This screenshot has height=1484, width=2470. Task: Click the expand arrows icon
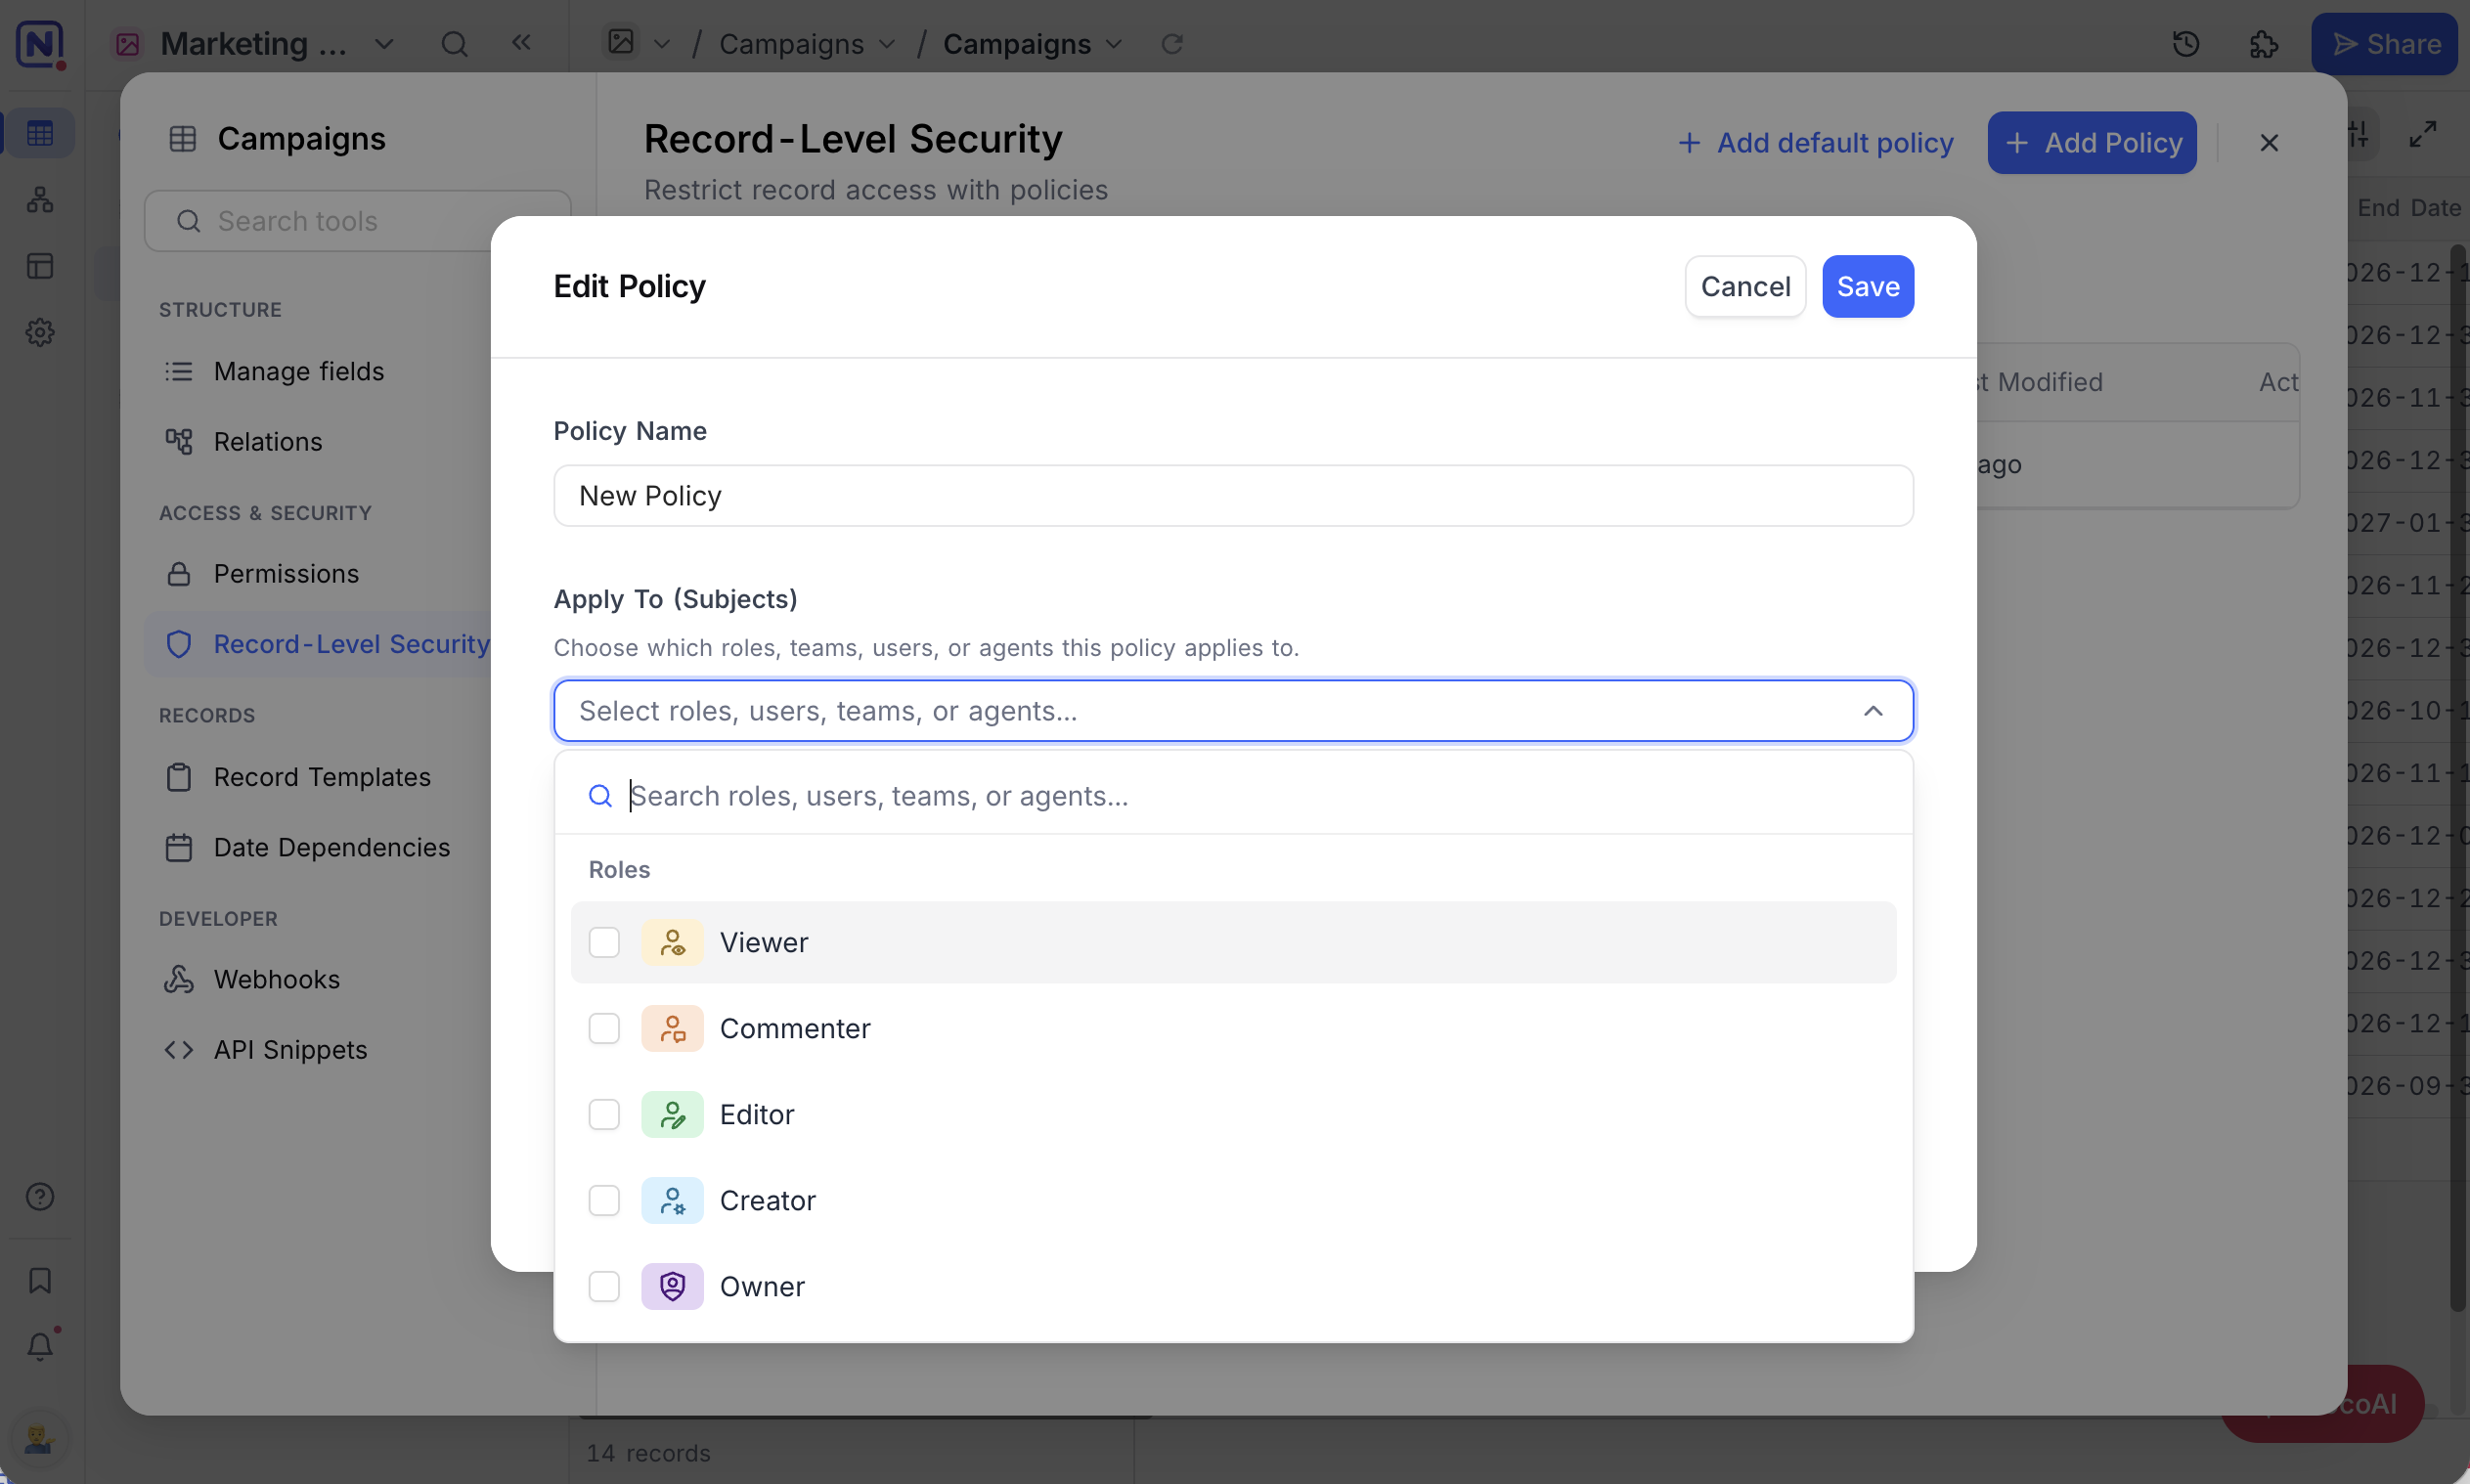(x=2423, y=133)
